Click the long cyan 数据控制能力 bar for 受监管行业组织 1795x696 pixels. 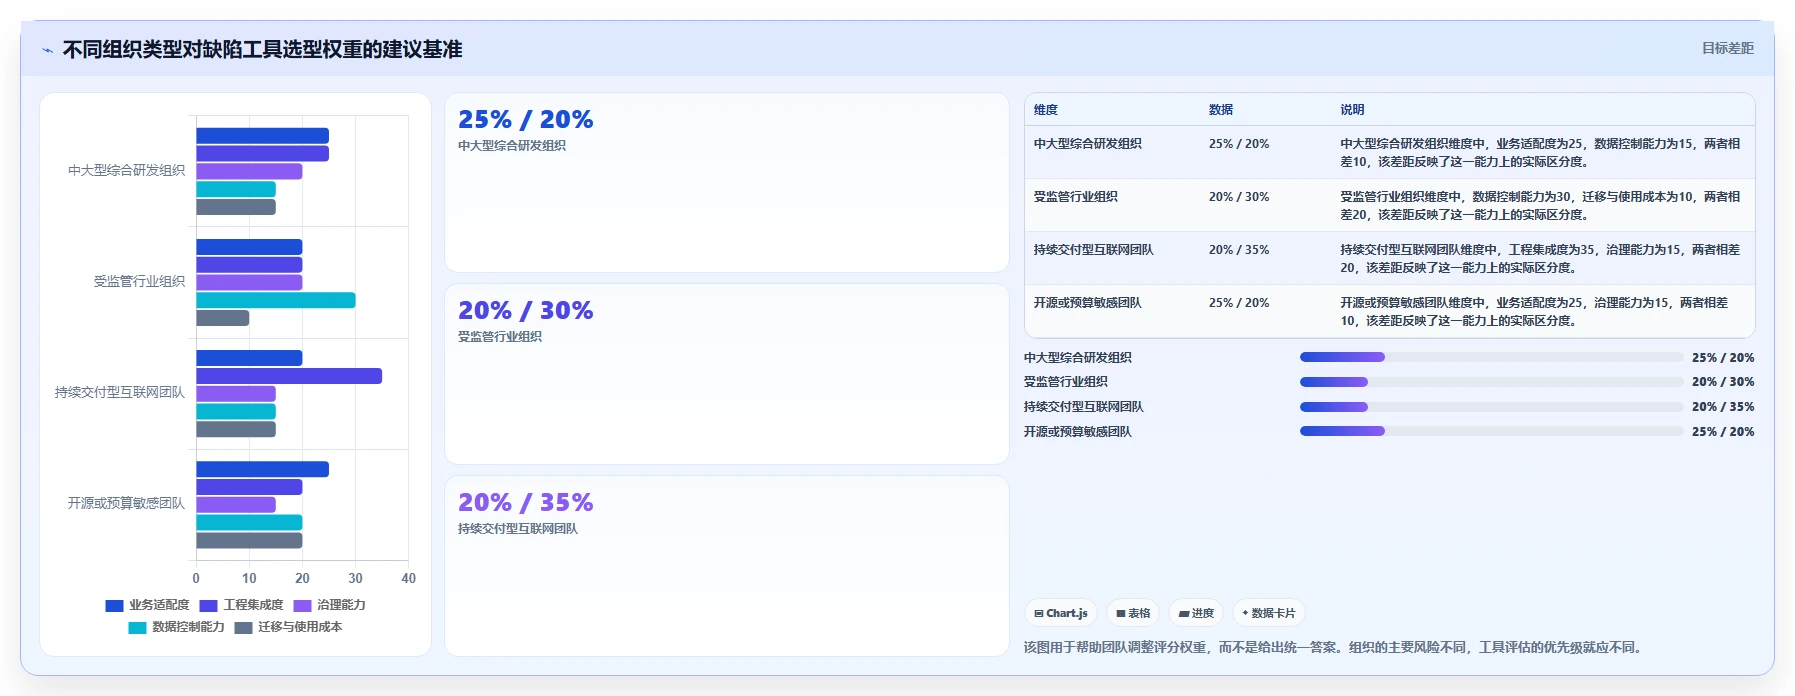tap(276, 300)
